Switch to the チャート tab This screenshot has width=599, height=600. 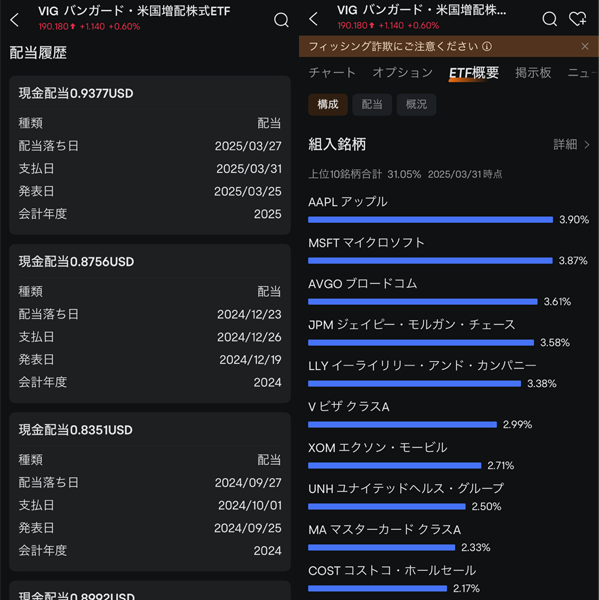click(x=332, y=73)
